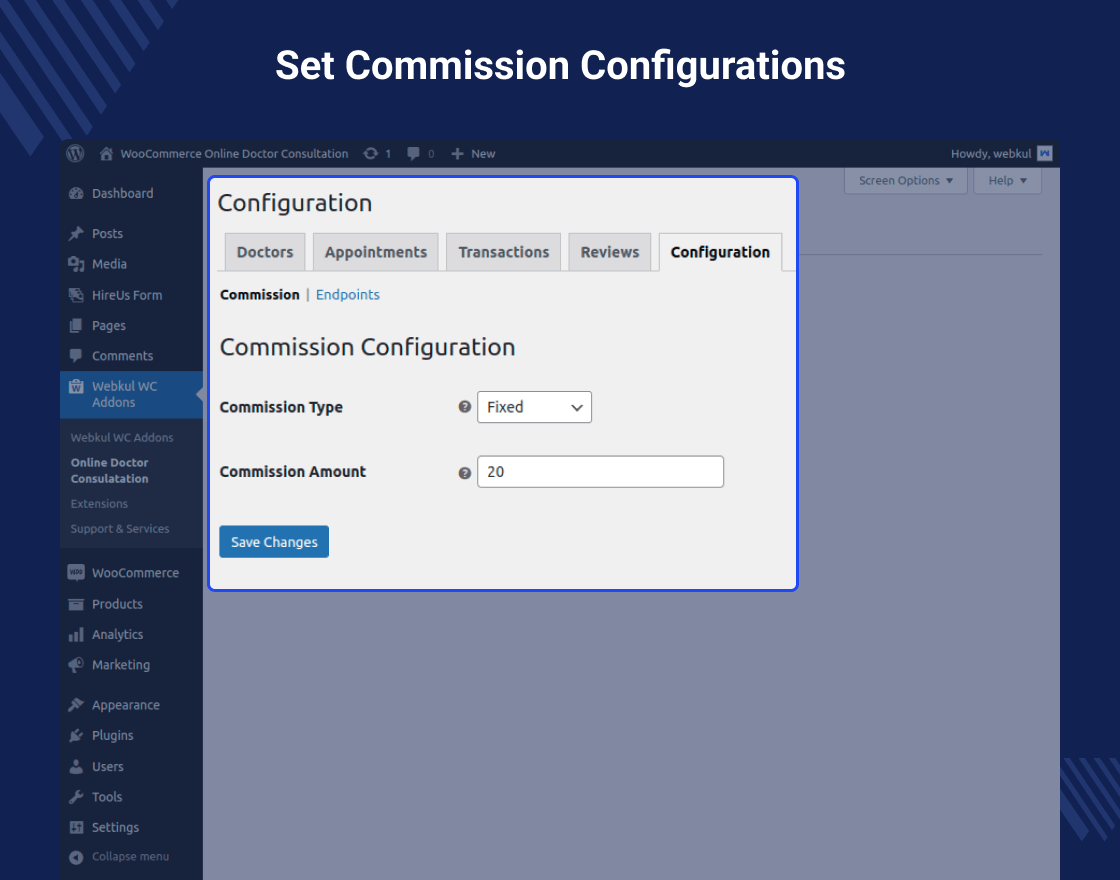The image size is (1120, 880).
Task: Expand the Help dropdown
Action: point(1007,181)
